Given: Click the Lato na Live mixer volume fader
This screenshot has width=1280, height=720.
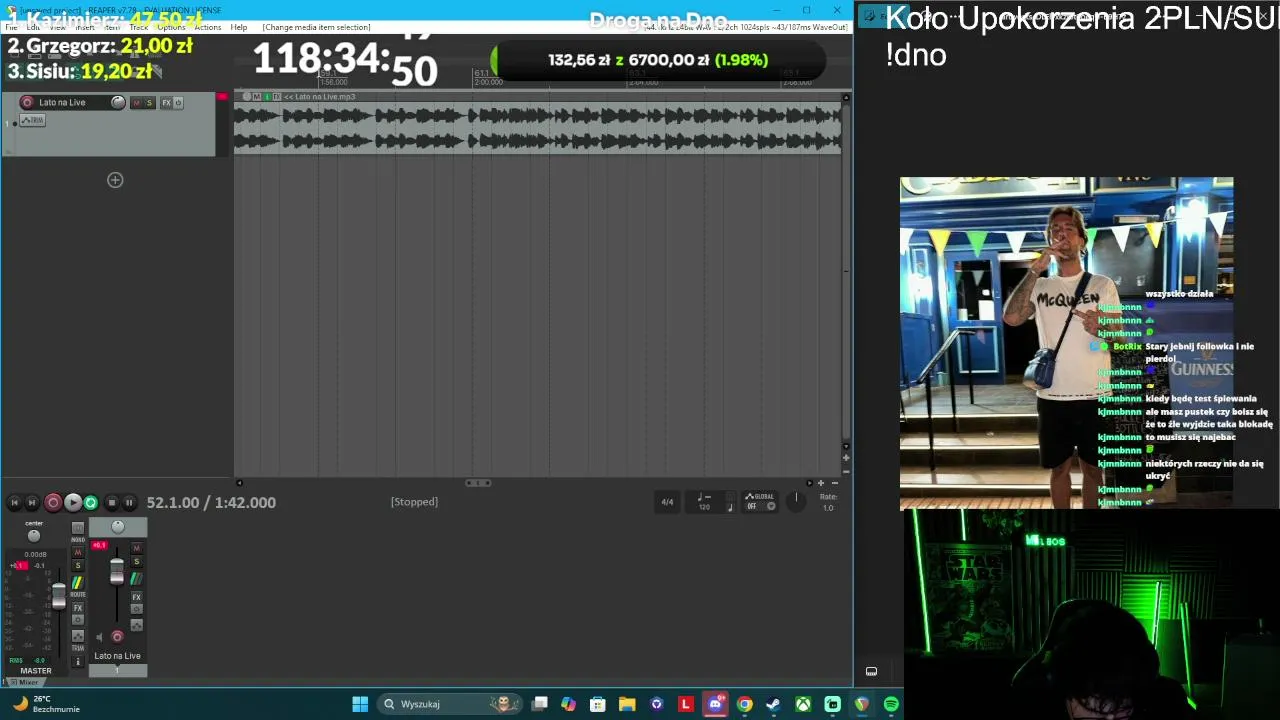Looking at the screenshot, I should point(117,571).
